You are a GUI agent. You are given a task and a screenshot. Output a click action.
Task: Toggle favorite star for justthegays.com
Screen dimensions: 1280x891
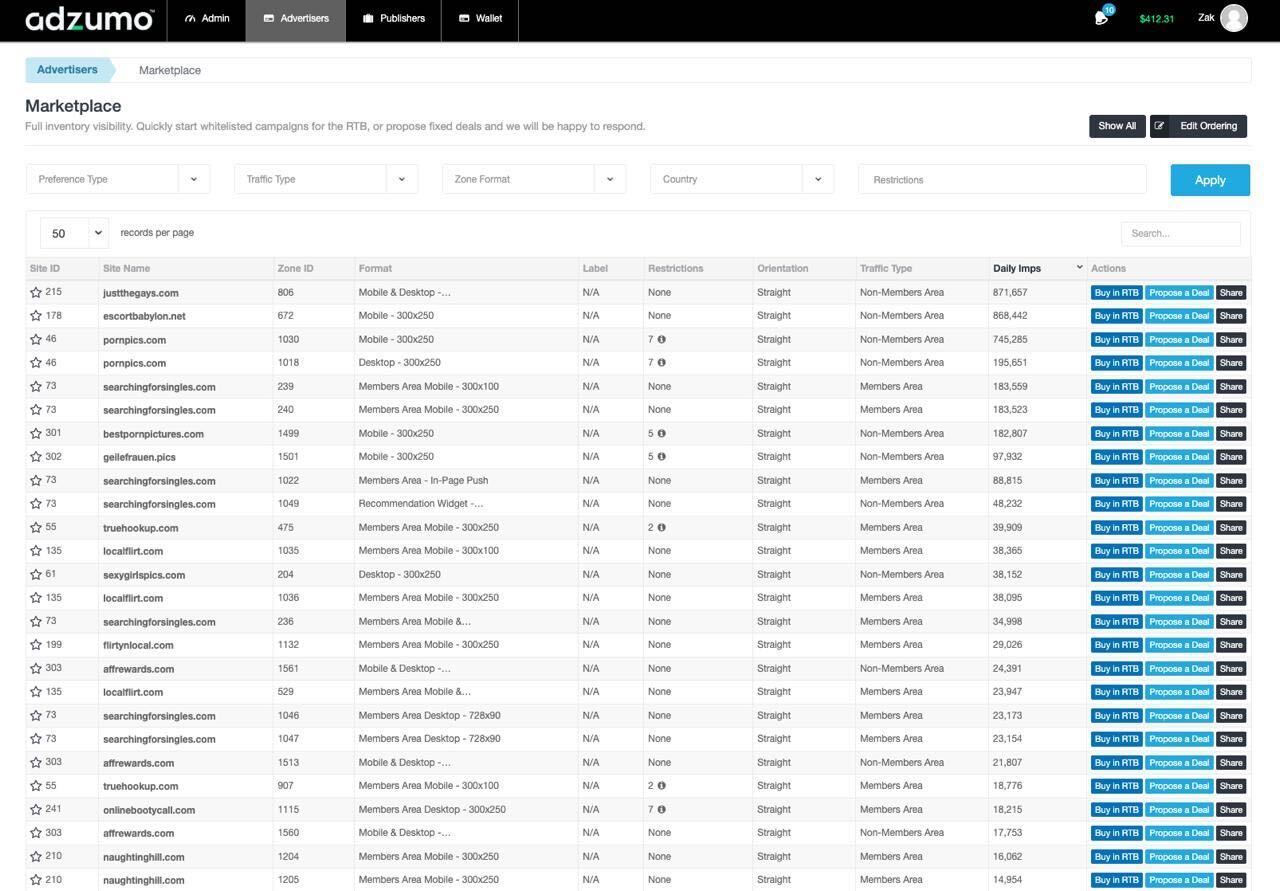click(36, 293)
